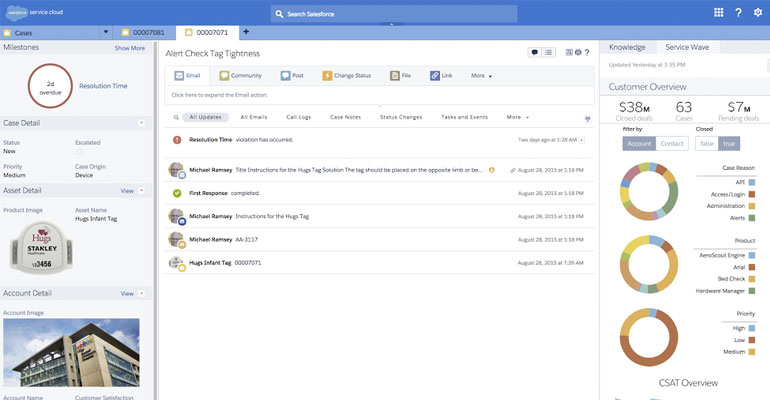The image size is (770, 400).
Task: Open the Cases navigation dropdown arrow
Action: [x=106, y=32]
